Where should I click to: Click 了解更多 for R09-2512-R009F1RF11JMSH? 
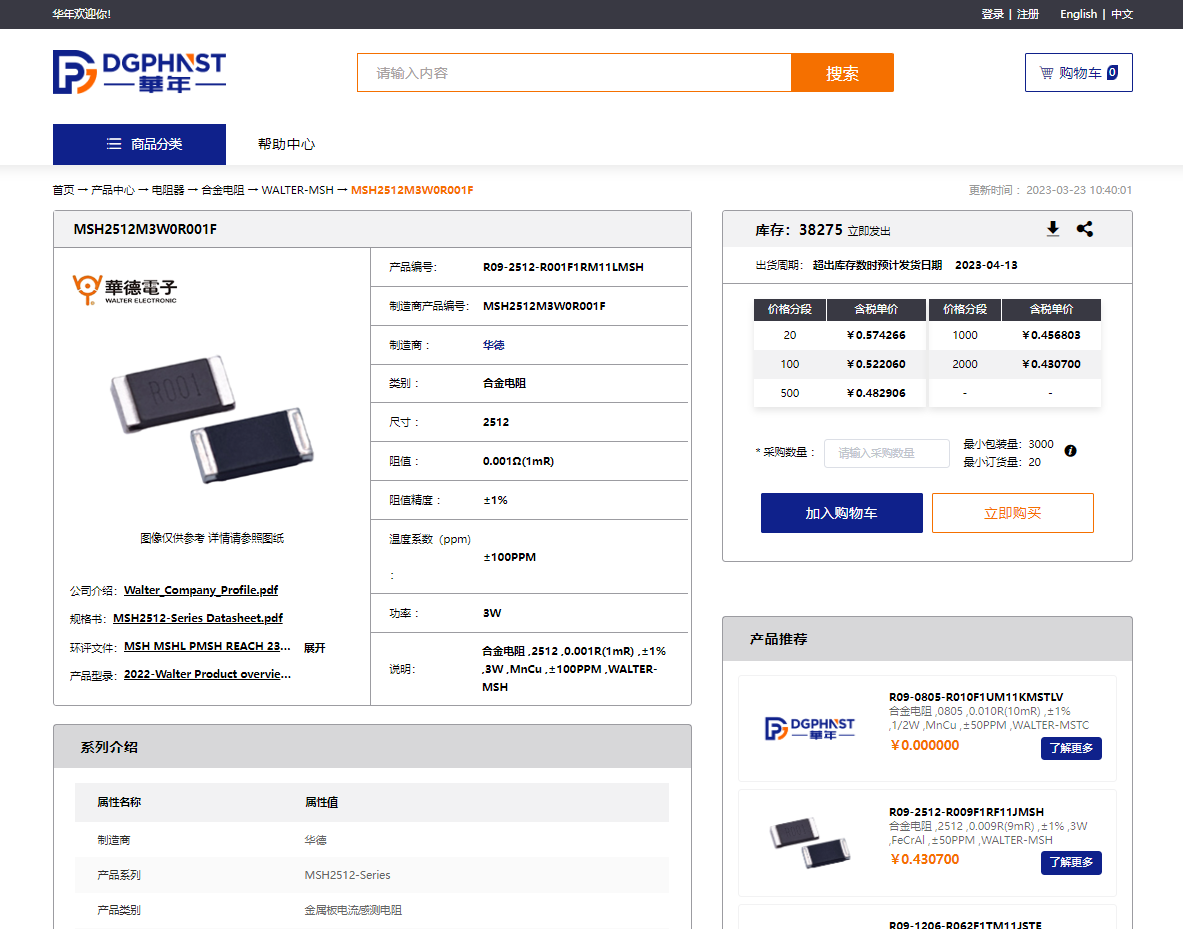1071,863
